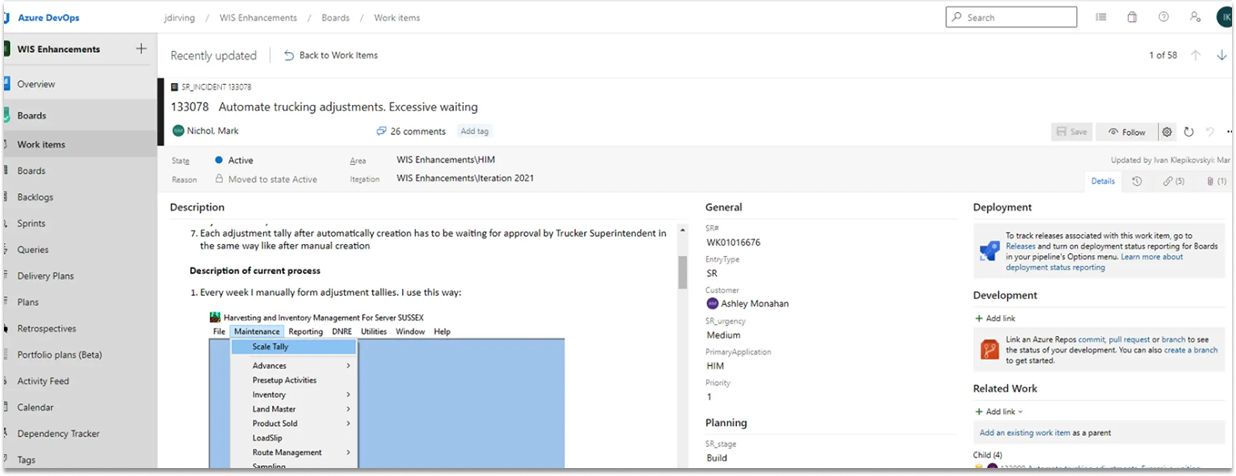Click plus icon next to WIS Enhancements
The width and height of the screenshot is (1236, 476).
[141, 49]
